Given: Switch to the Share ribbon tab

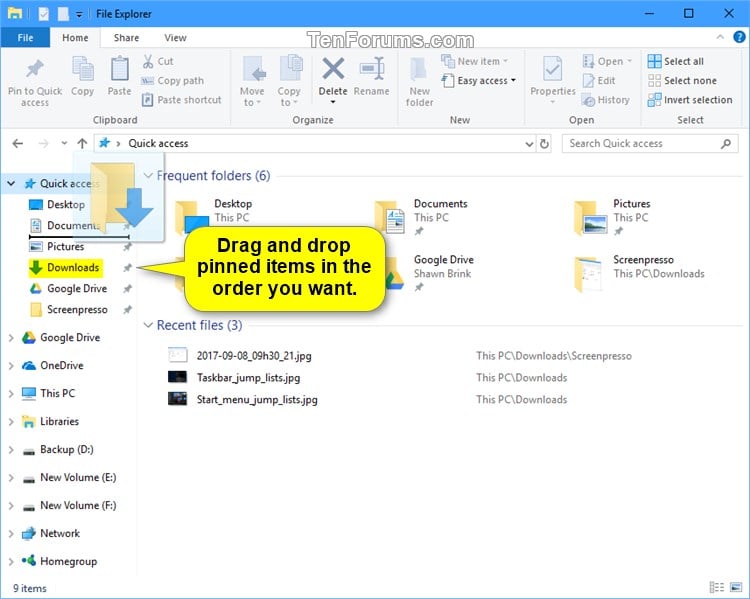Looking at the screenshot, I should (126, 38).
